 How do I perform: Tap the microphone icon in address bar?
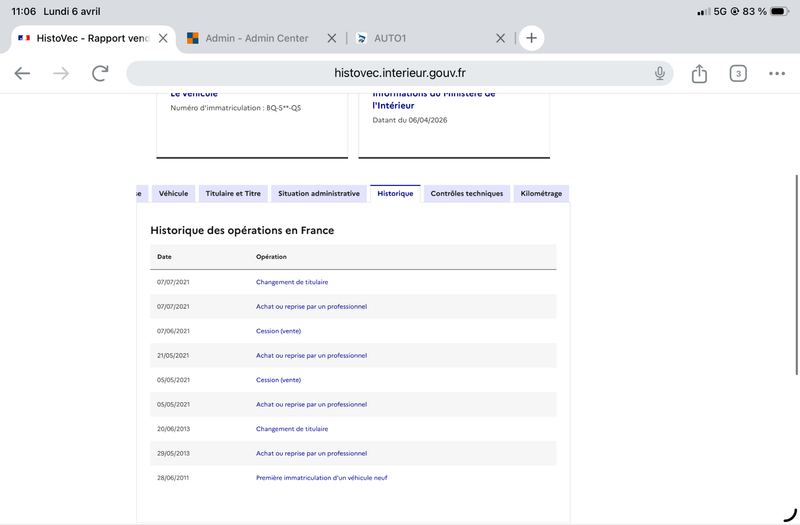click(x=660, y=73)
